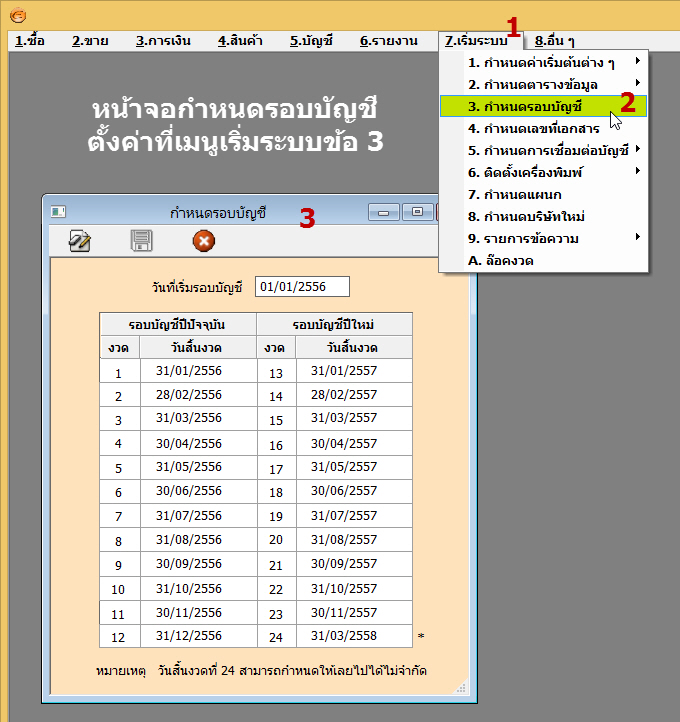Open the 4.สินค้า menu
Image resolution: width=680 pixels, height=722 pixels.
pyautogui.click(x=240, y=41)
